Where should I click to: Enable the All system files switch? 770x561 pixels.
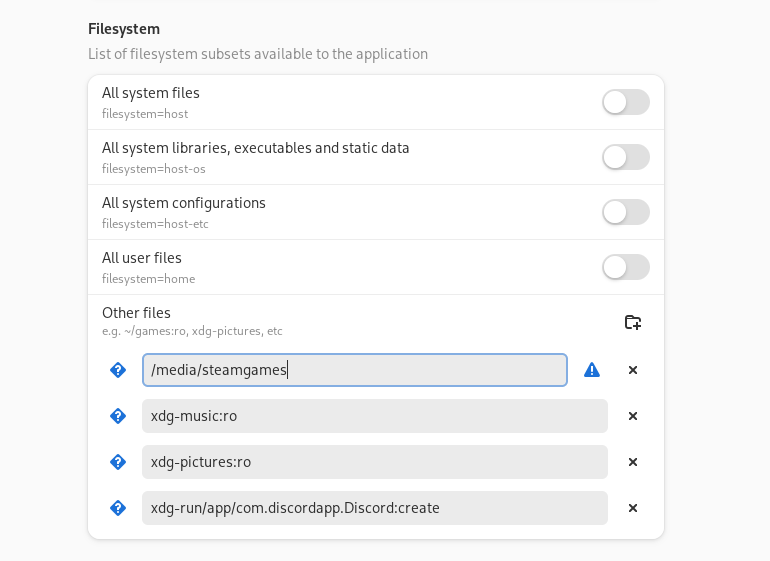(626, 102)
